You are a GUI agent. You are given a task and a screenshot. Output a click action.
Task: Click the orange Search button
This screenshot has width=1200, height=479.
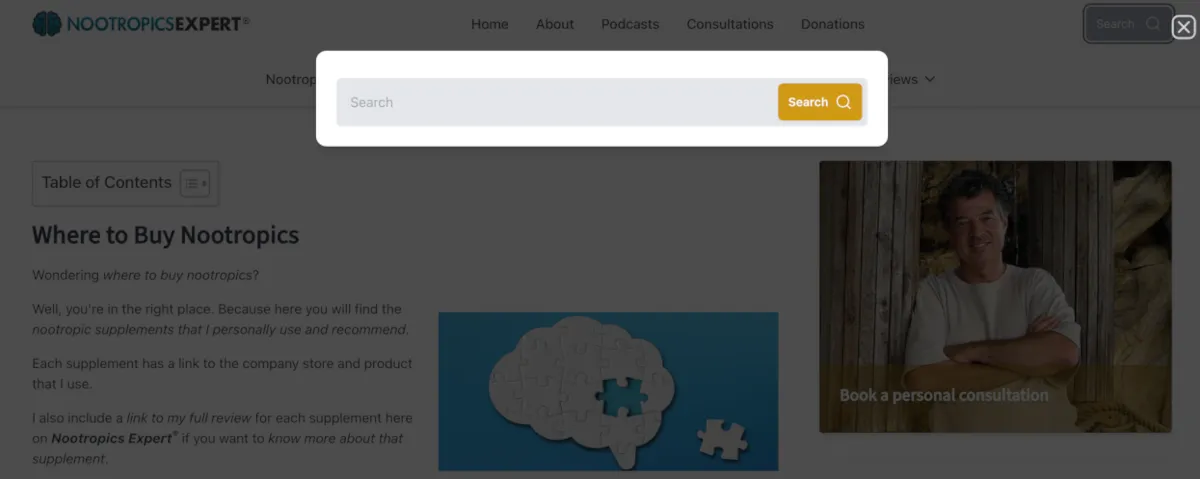click(x=819, y=102)
